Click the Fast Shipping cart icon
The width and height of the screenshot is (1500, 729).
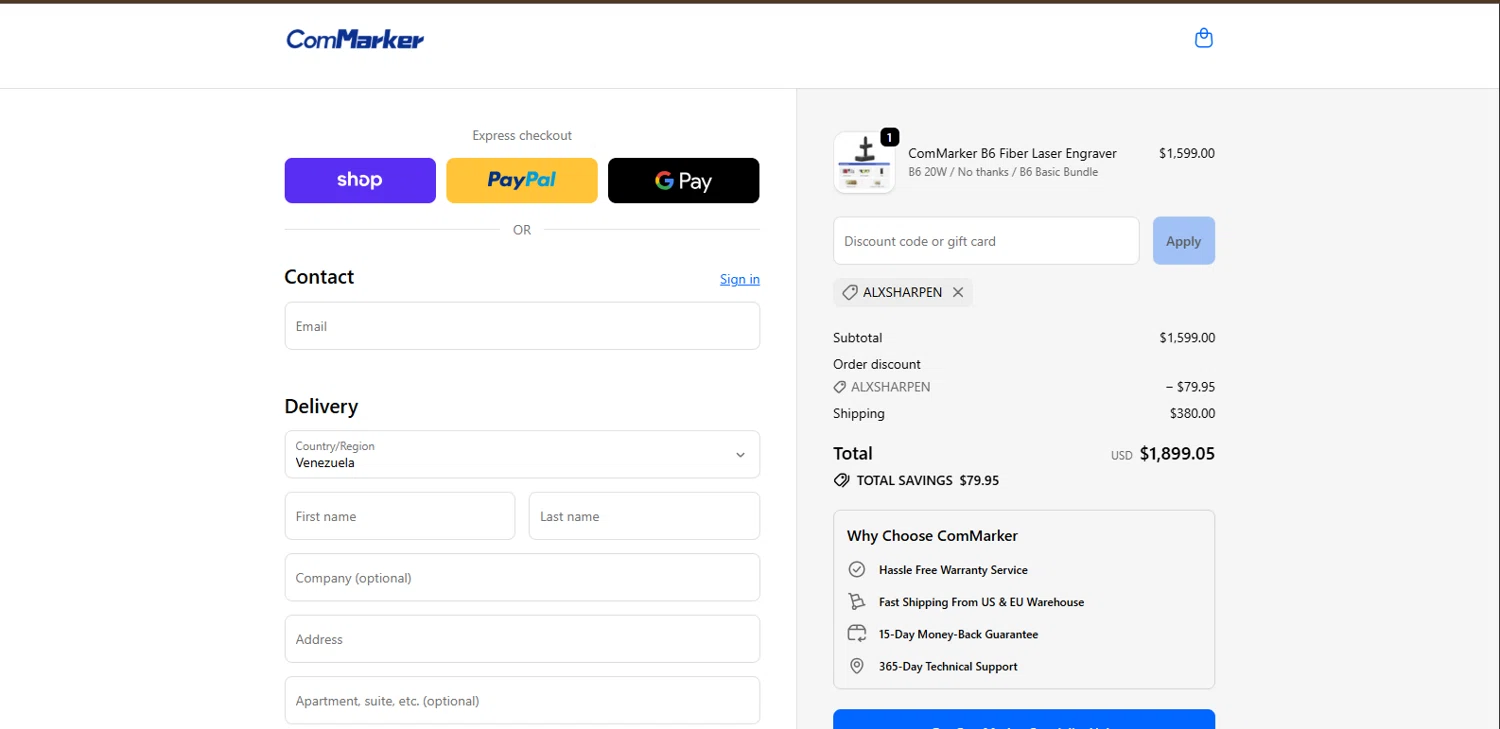[857, 601]
